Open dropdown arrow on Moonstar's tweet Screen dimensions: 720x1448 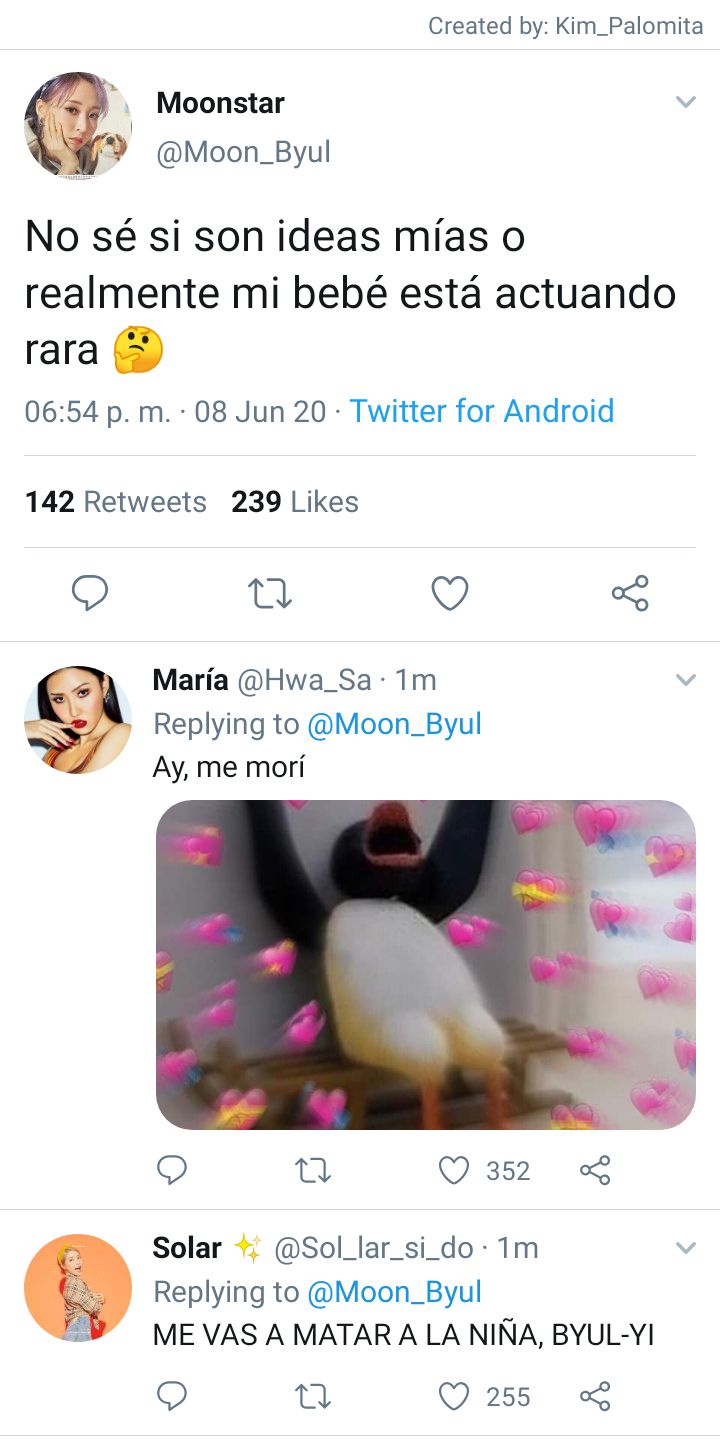[685, 102]
